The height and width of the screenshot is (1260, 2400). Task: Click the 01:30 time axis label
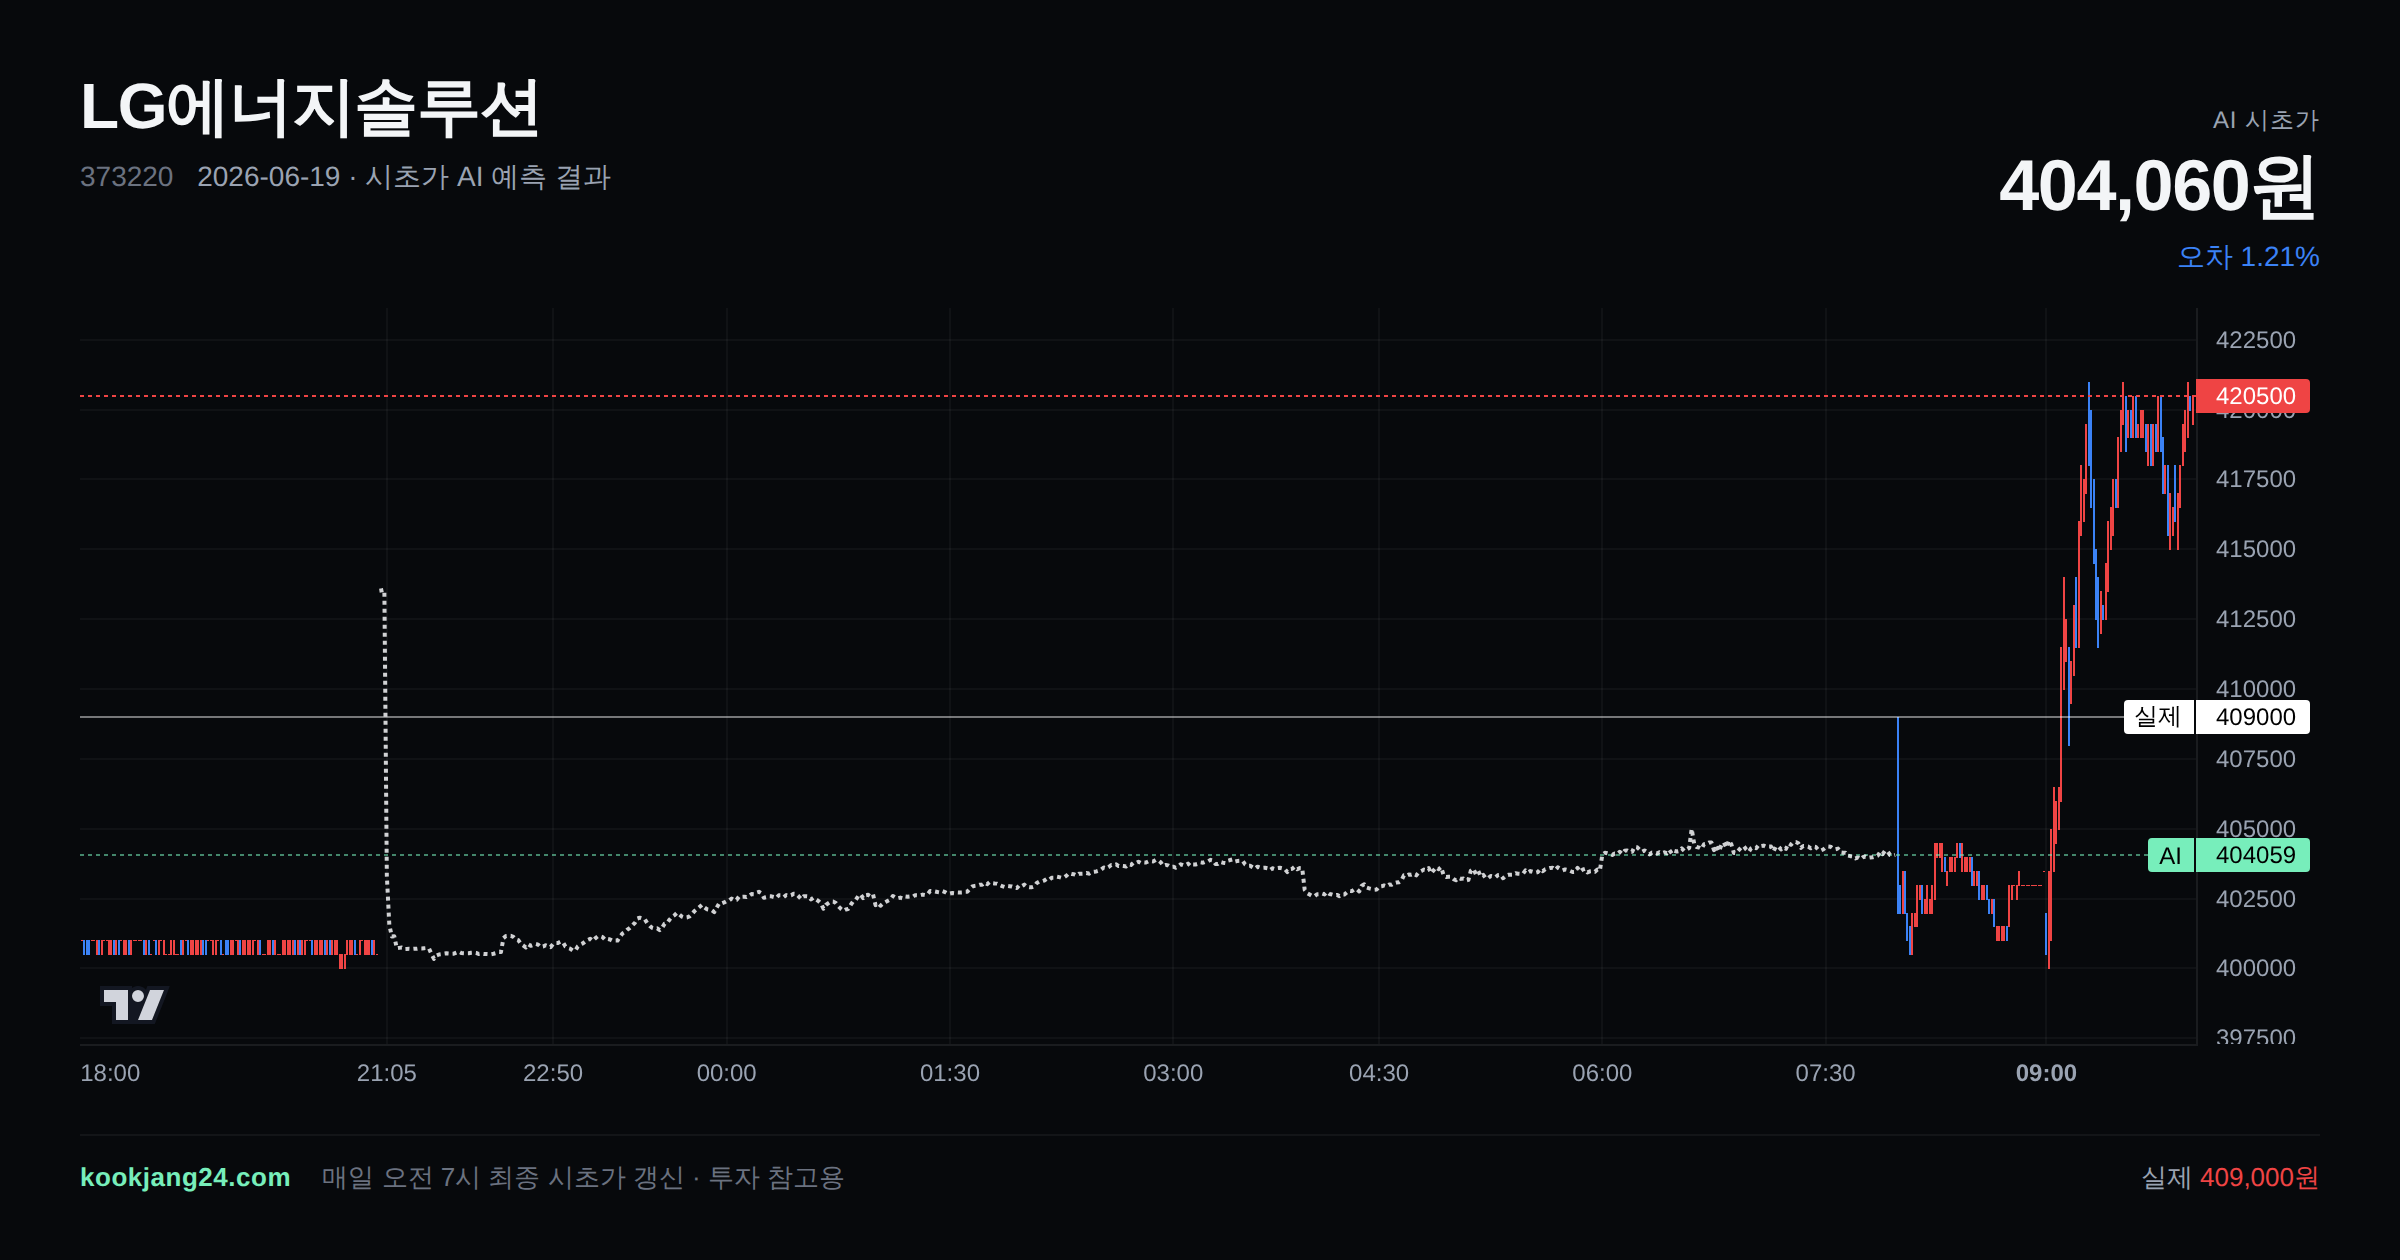pyautogui.click(x=950, y=1073)
